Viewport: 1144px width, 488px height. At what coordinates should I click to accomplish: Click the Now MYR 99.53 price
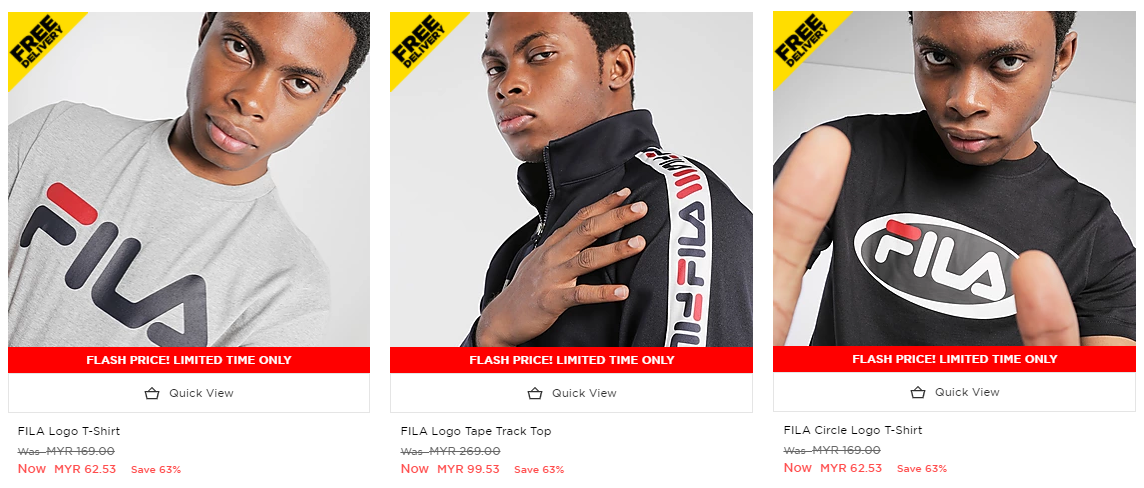point(450,469)
